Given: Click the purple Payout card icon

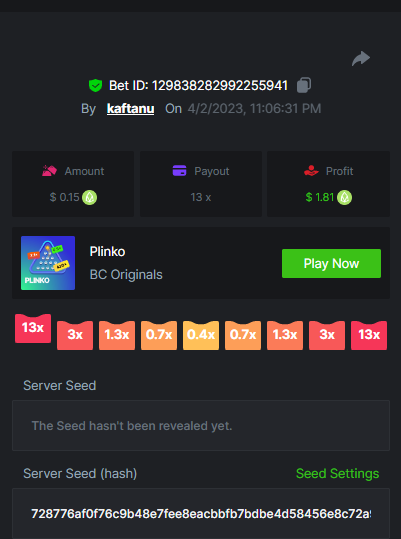Looking at the screenshot, I should point(179,170).
